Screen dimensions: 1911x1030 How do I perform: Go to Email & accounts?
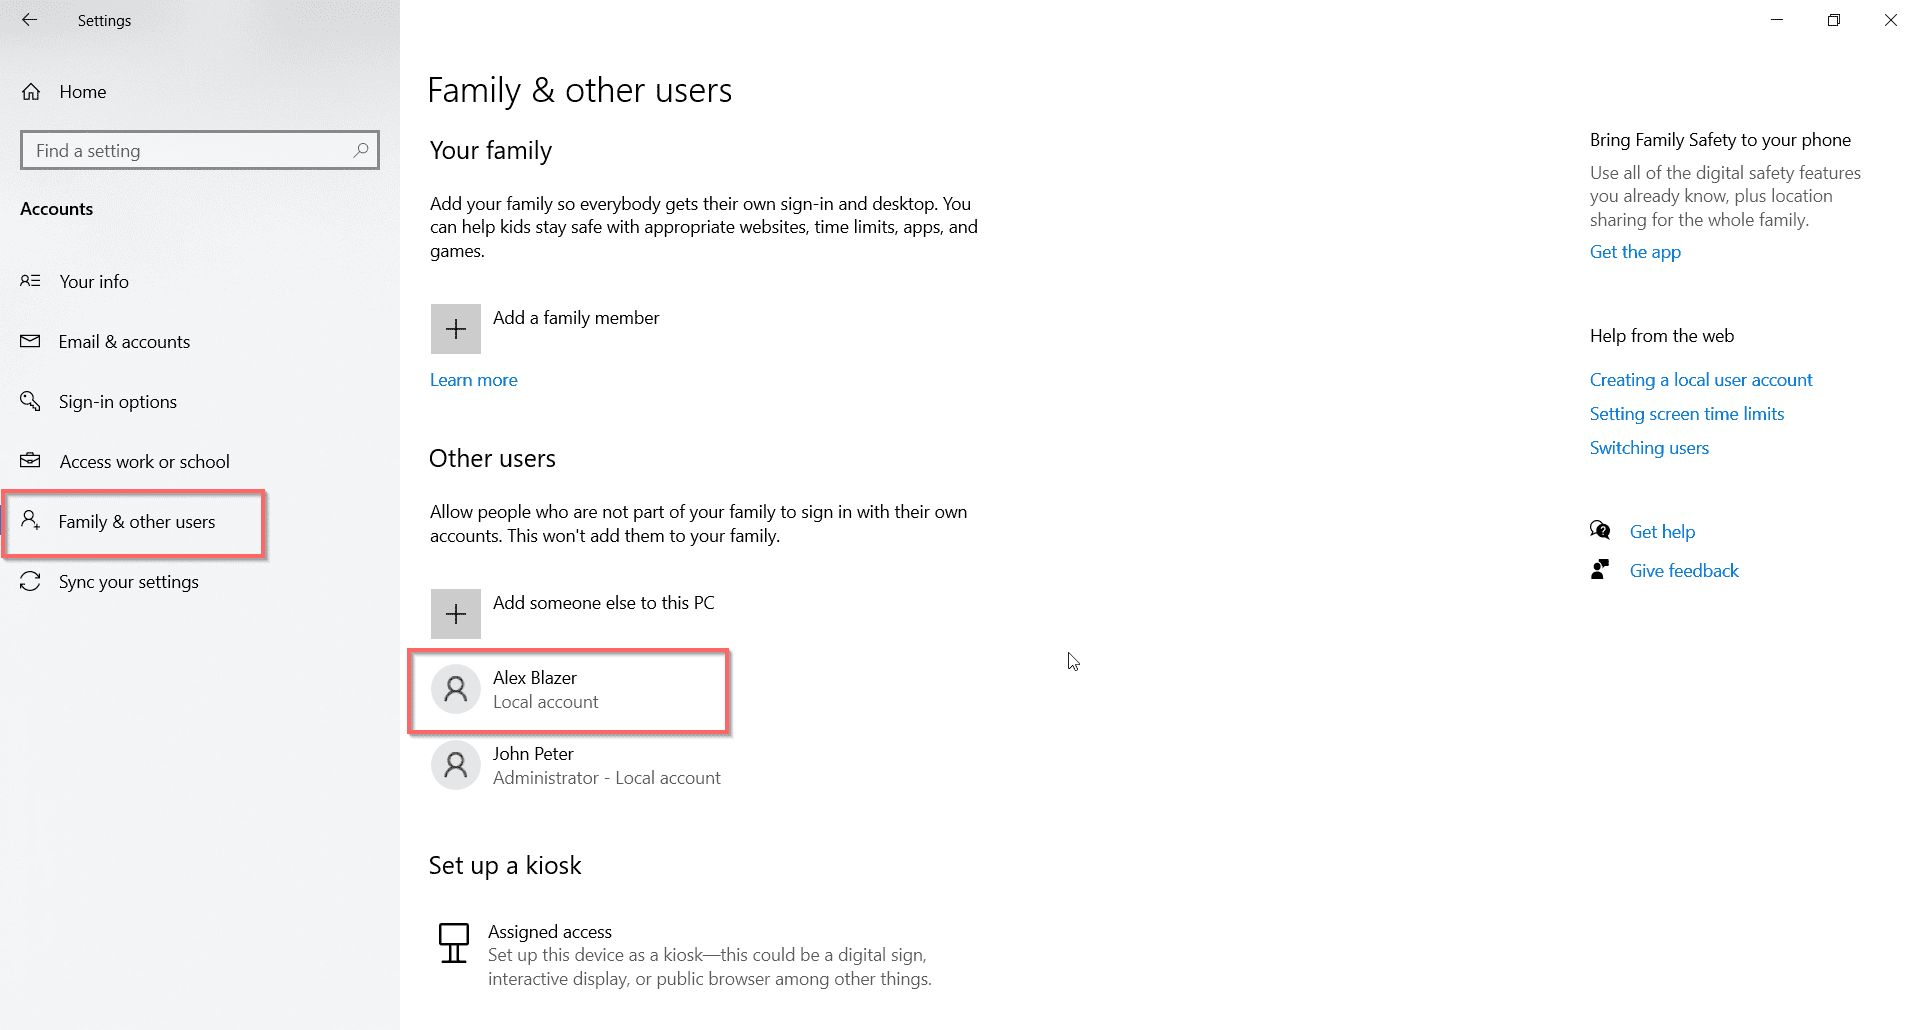click(x=124, y=342)
